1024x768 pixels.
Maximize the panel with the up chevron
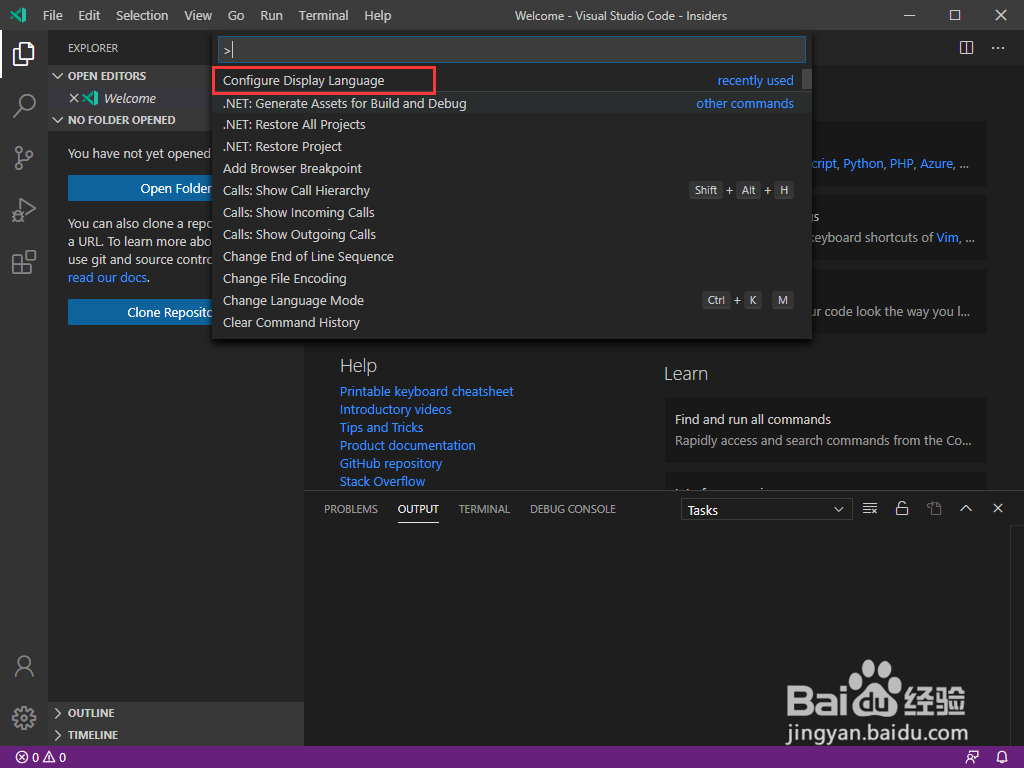[966, 508]
